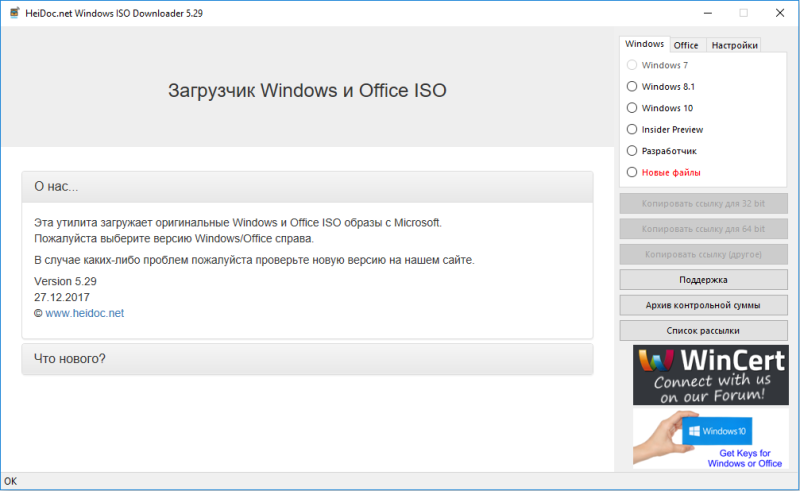Switch to the Windows tab
The width and height of the screenshot is (800, 491).
(644, 44)
